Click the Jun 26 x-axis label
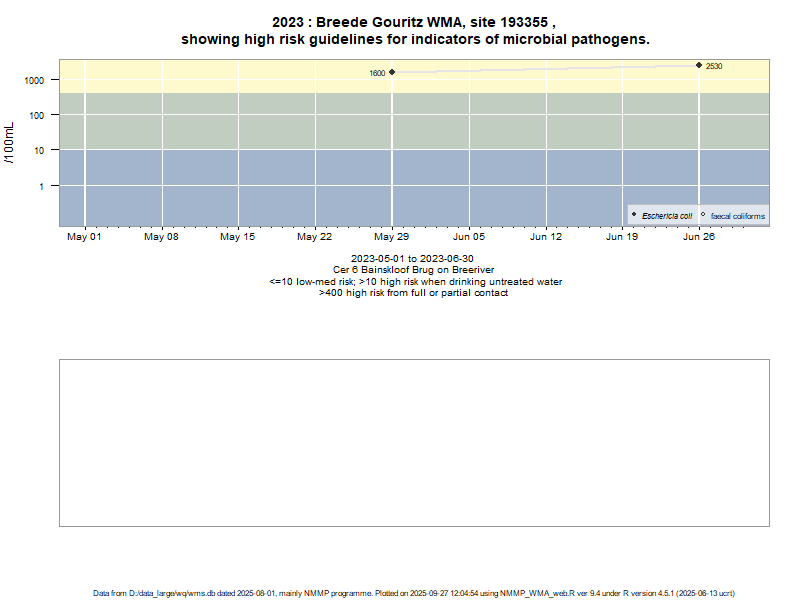The image size is (800, 600). pos(699,237)
